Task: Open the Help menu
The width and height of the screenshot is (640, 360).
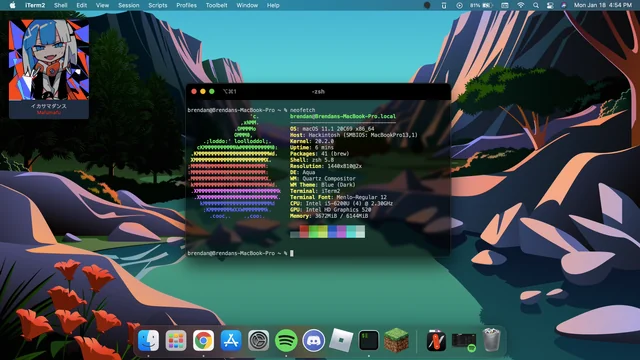Action: coord(273,5)
